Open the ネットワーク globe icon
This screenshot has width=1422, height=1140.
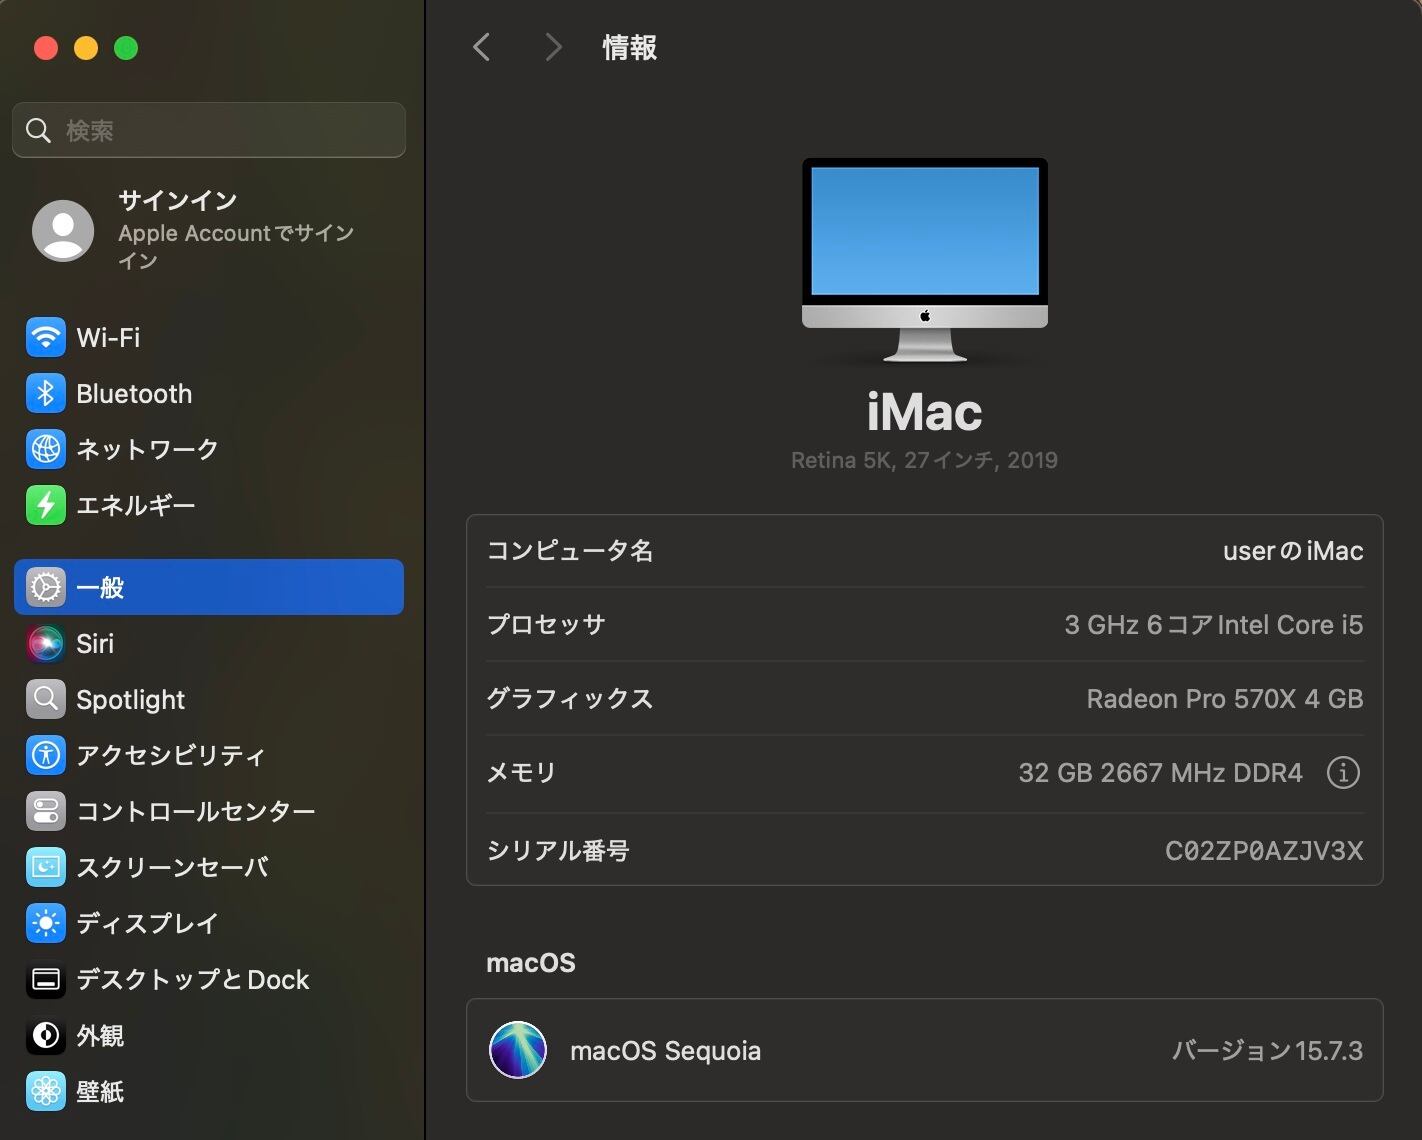(x=46, y=450)
